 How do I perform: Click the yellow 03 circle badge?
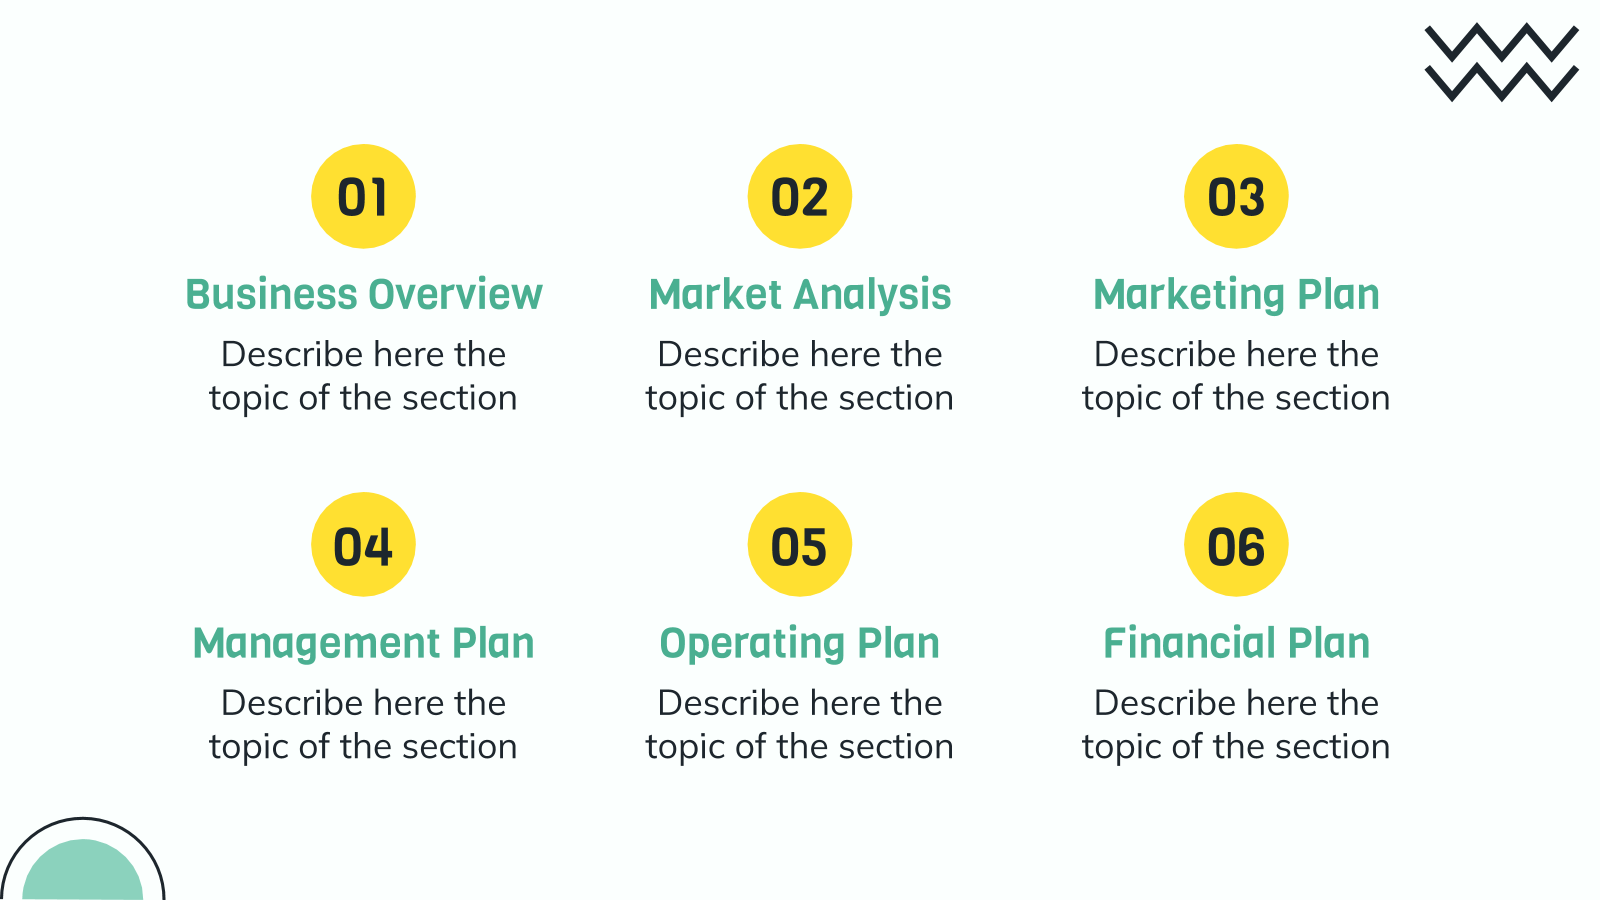pos(1236,196)
